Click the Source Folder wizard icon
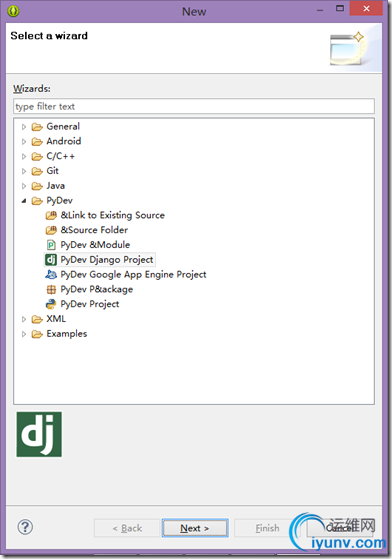 51,230
